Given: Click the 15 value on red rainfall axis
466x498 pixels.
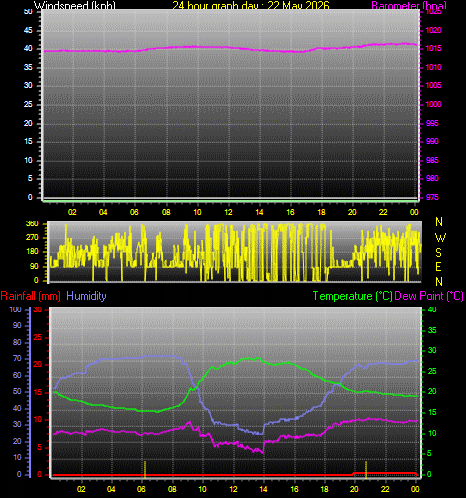Looking at the screenshot, I should pyautogui.click(x=38, y=392).
